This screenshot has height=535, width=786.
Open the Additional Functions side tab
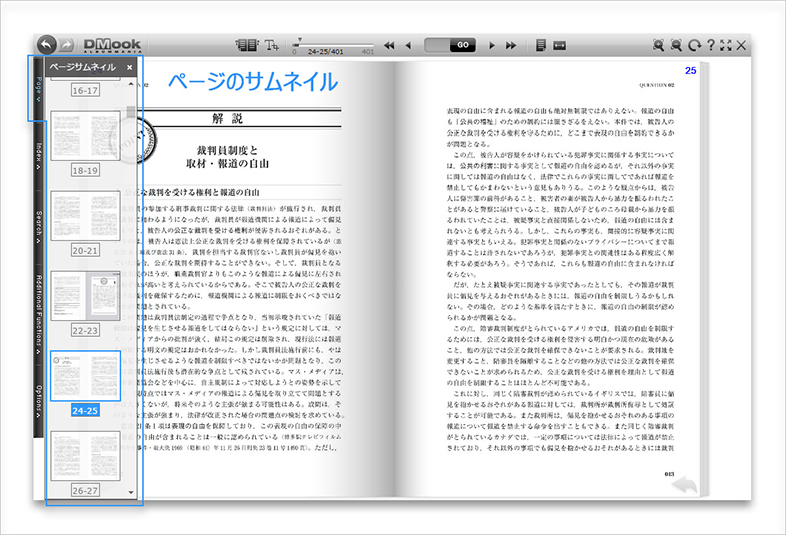[39, 315]
